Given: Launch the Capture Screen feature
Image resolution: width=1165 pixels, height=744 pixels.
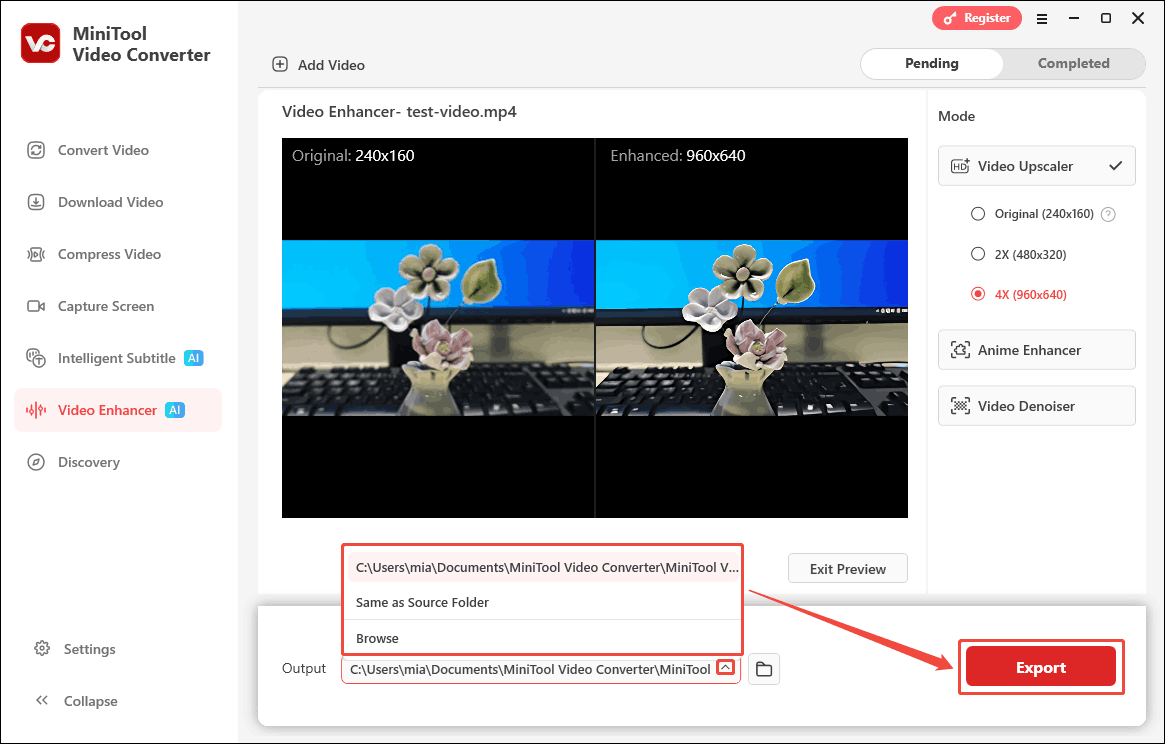Looking at the screenshot, I should (106, 305).
